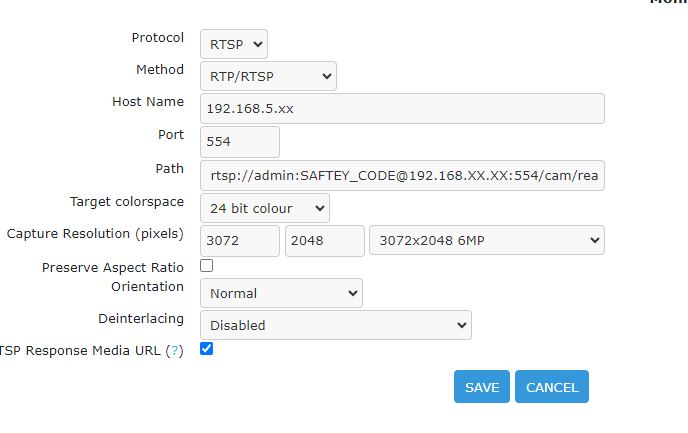
Task: Open the 3072x2048 6MP resolution dropdown
Action: [x=487, y=240]
